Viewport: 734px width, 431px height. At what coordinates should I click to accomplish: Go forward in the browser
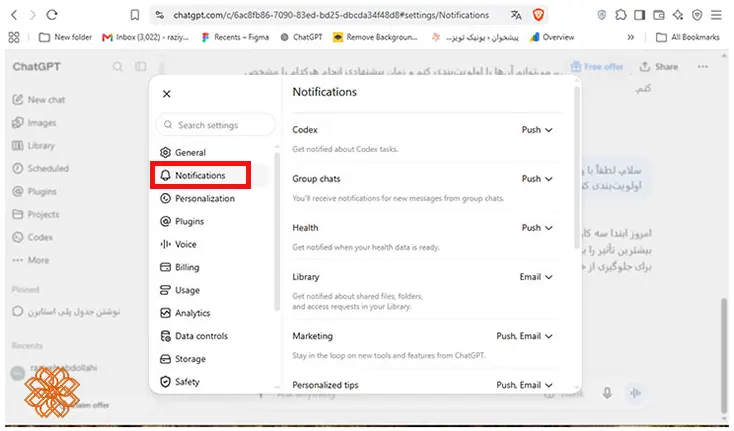tap(32, 15)
